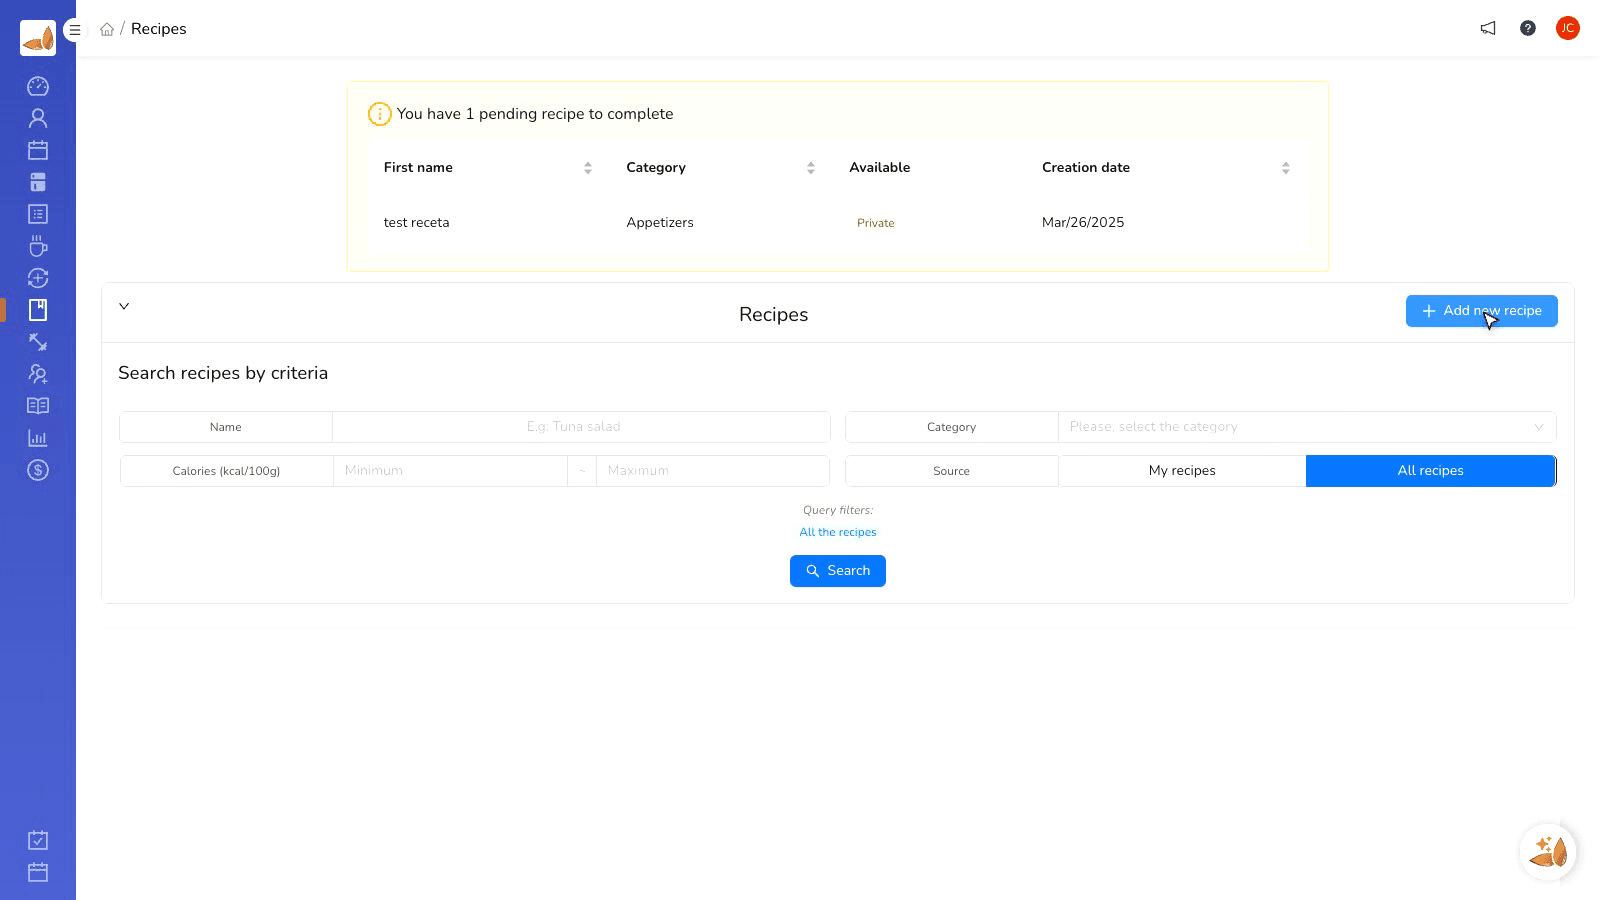1600x900 pixels.
Task: Click the info icon in pending notice
Action: pyautogui.click(x=380, y=114)
